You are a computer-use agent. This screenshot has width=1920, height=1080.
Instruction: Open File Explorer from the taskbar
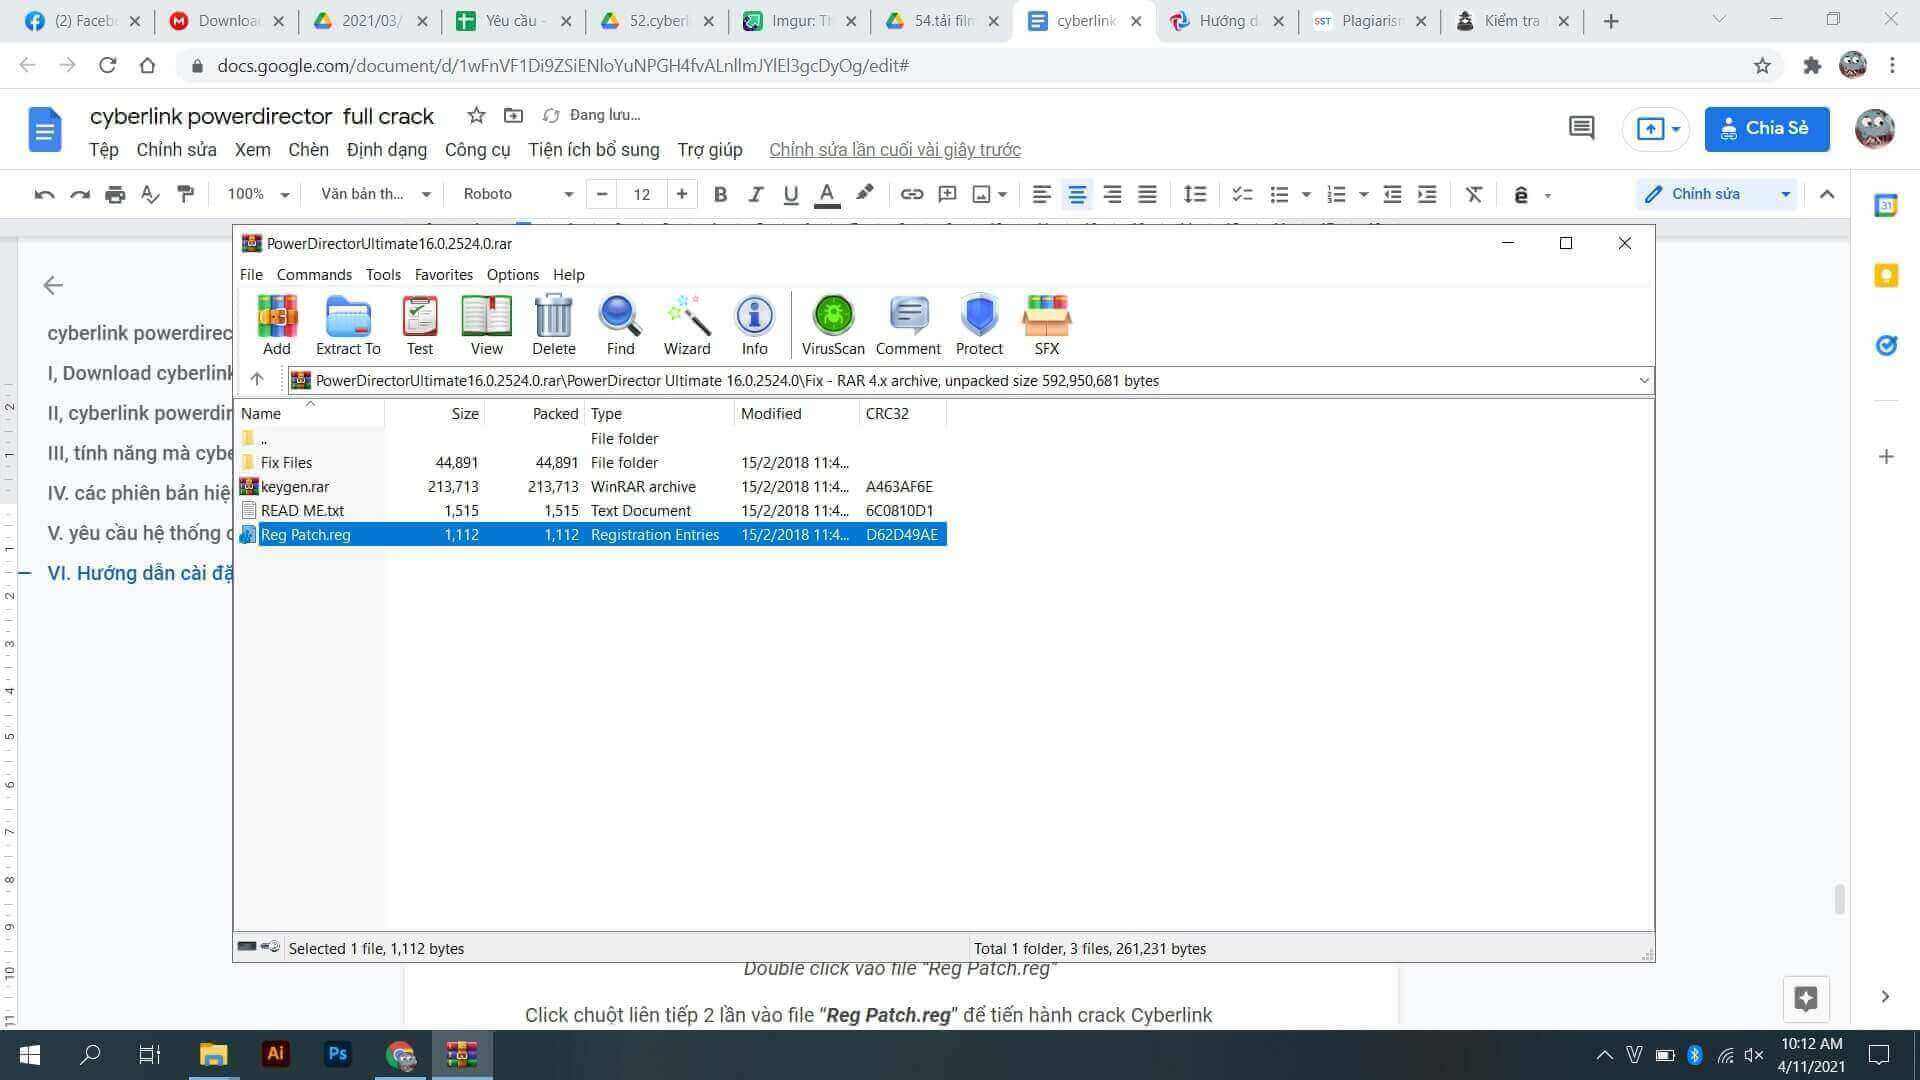click(213, 1055)
